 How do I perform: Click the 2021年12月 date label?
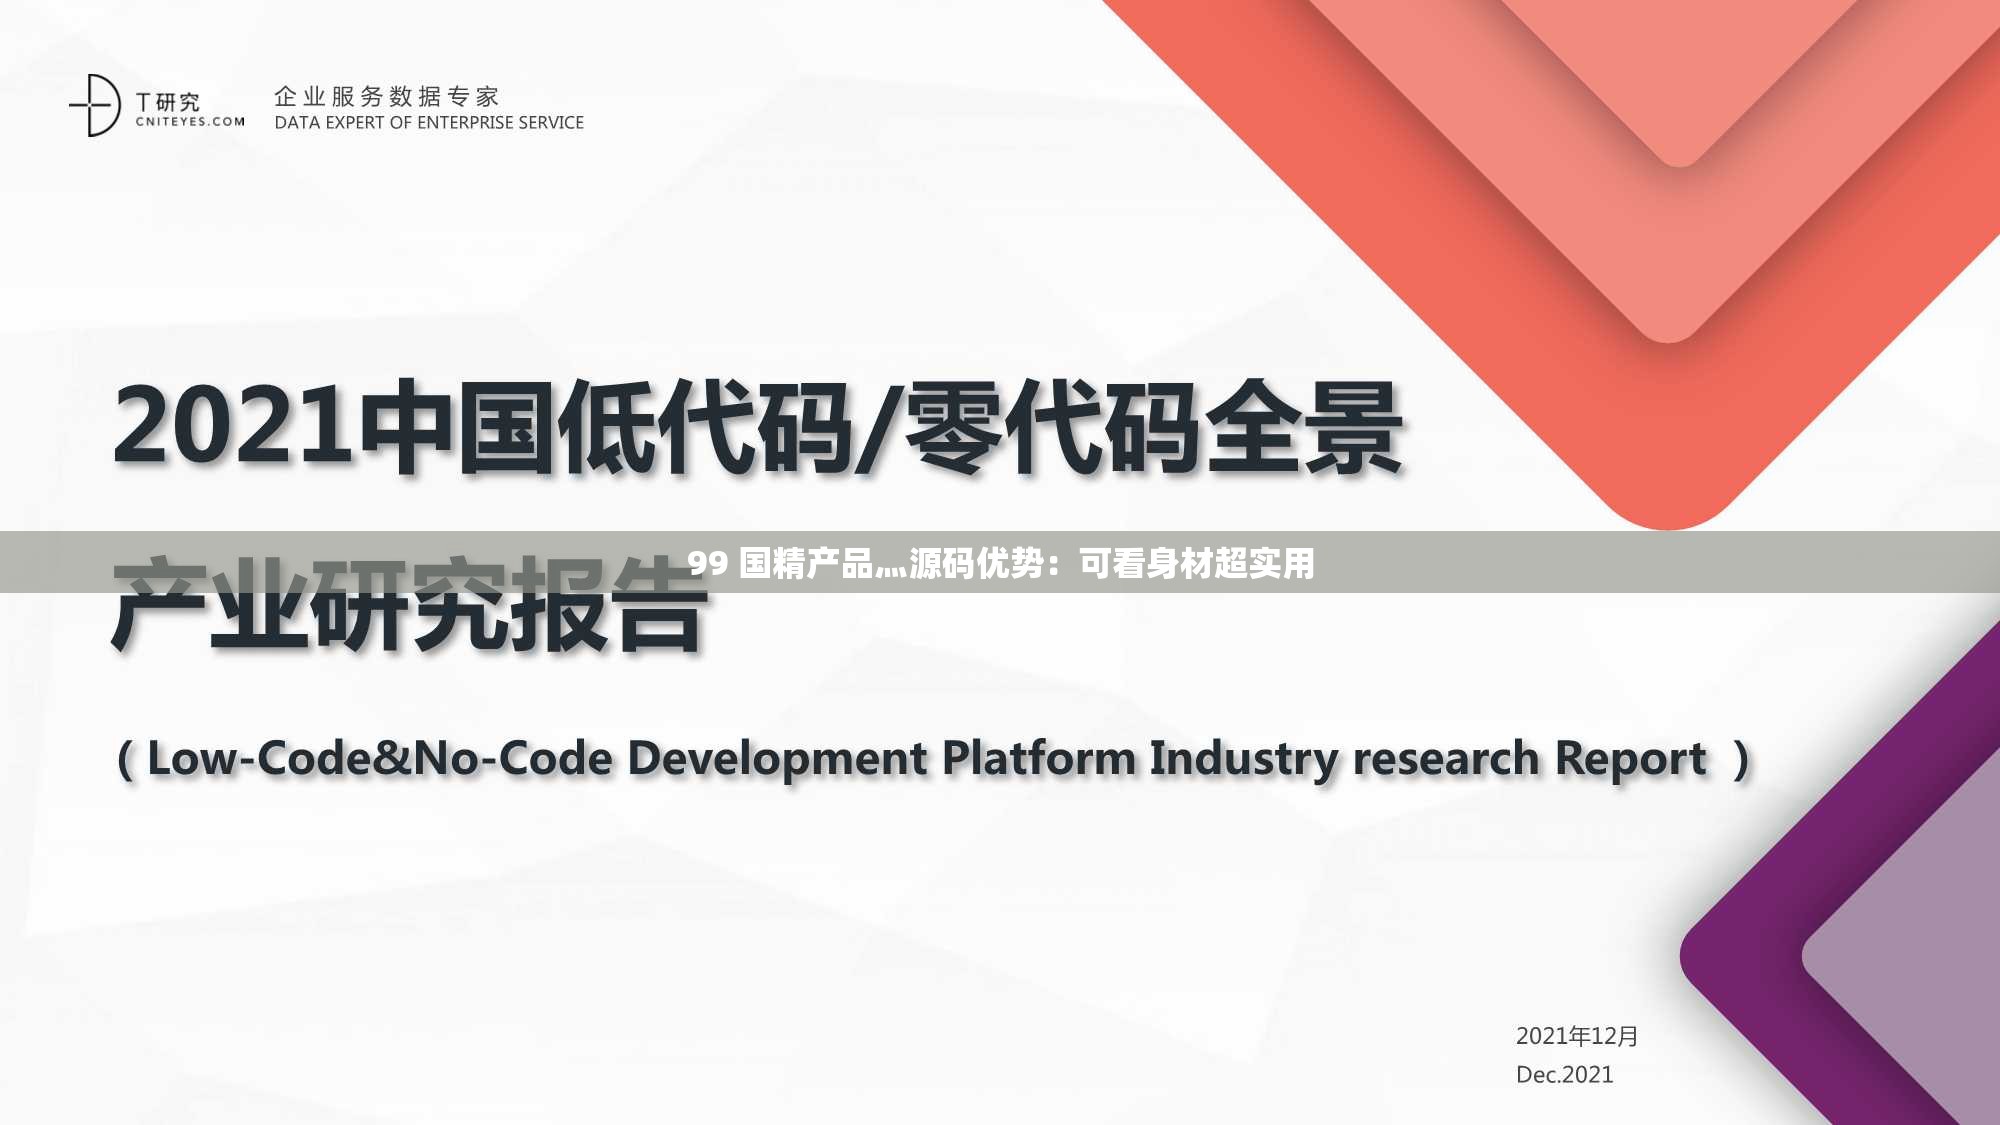1574,1037
